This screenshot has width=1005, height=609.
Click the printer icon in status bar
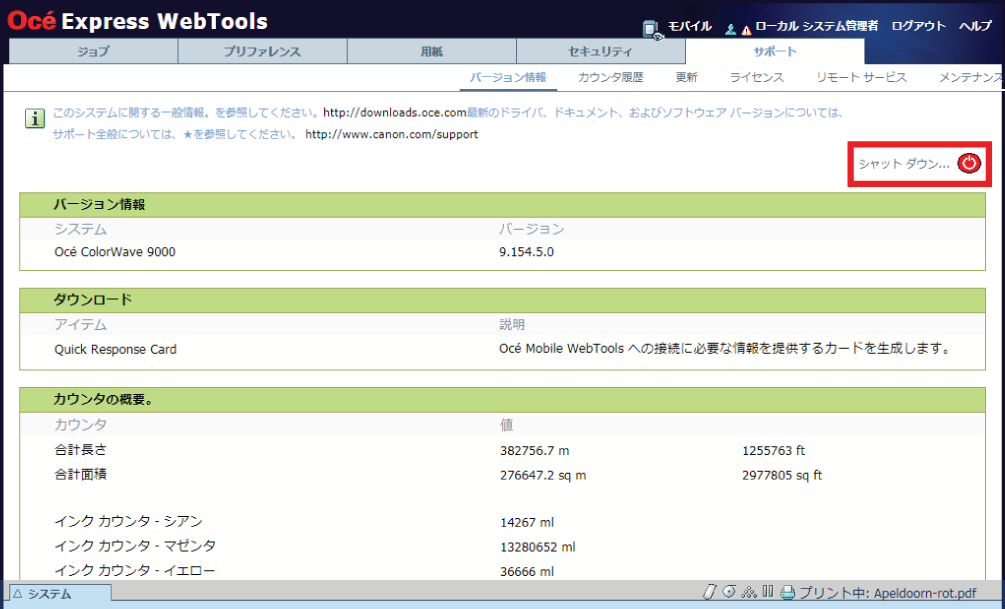click(788, 592)
